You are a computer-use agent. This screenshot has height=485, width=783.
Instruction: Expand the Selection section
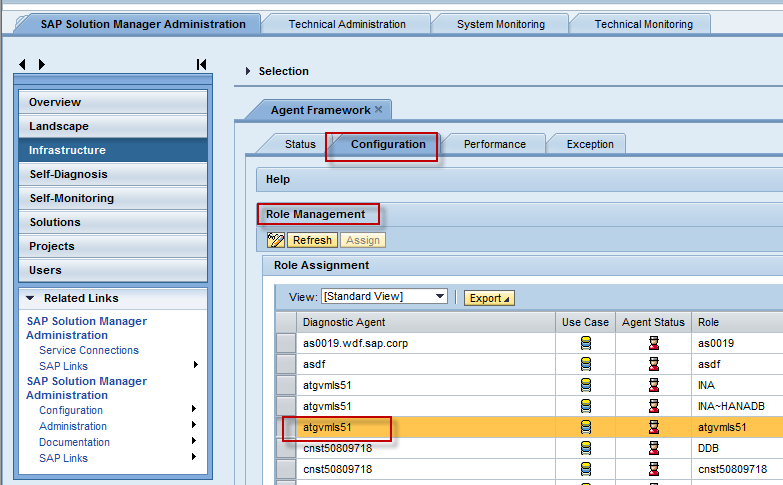point(248,71)
